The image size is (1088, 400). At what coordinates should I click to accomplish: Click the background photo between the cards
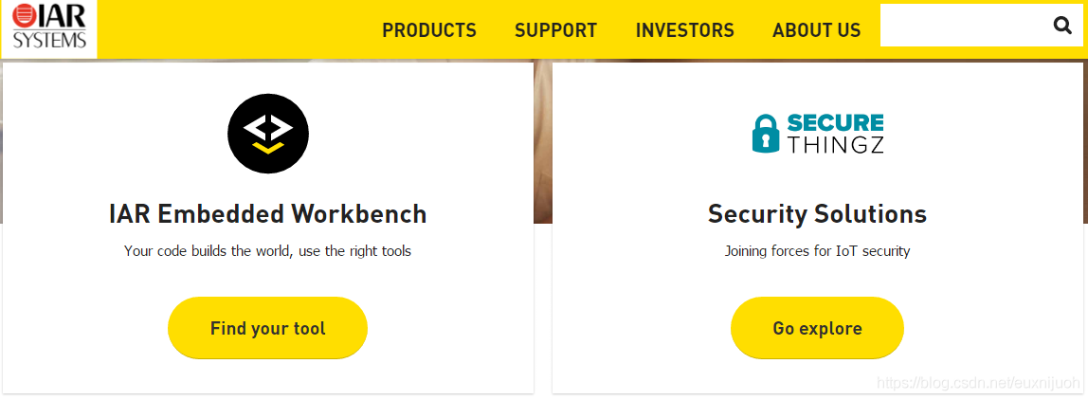click(543, 140)
